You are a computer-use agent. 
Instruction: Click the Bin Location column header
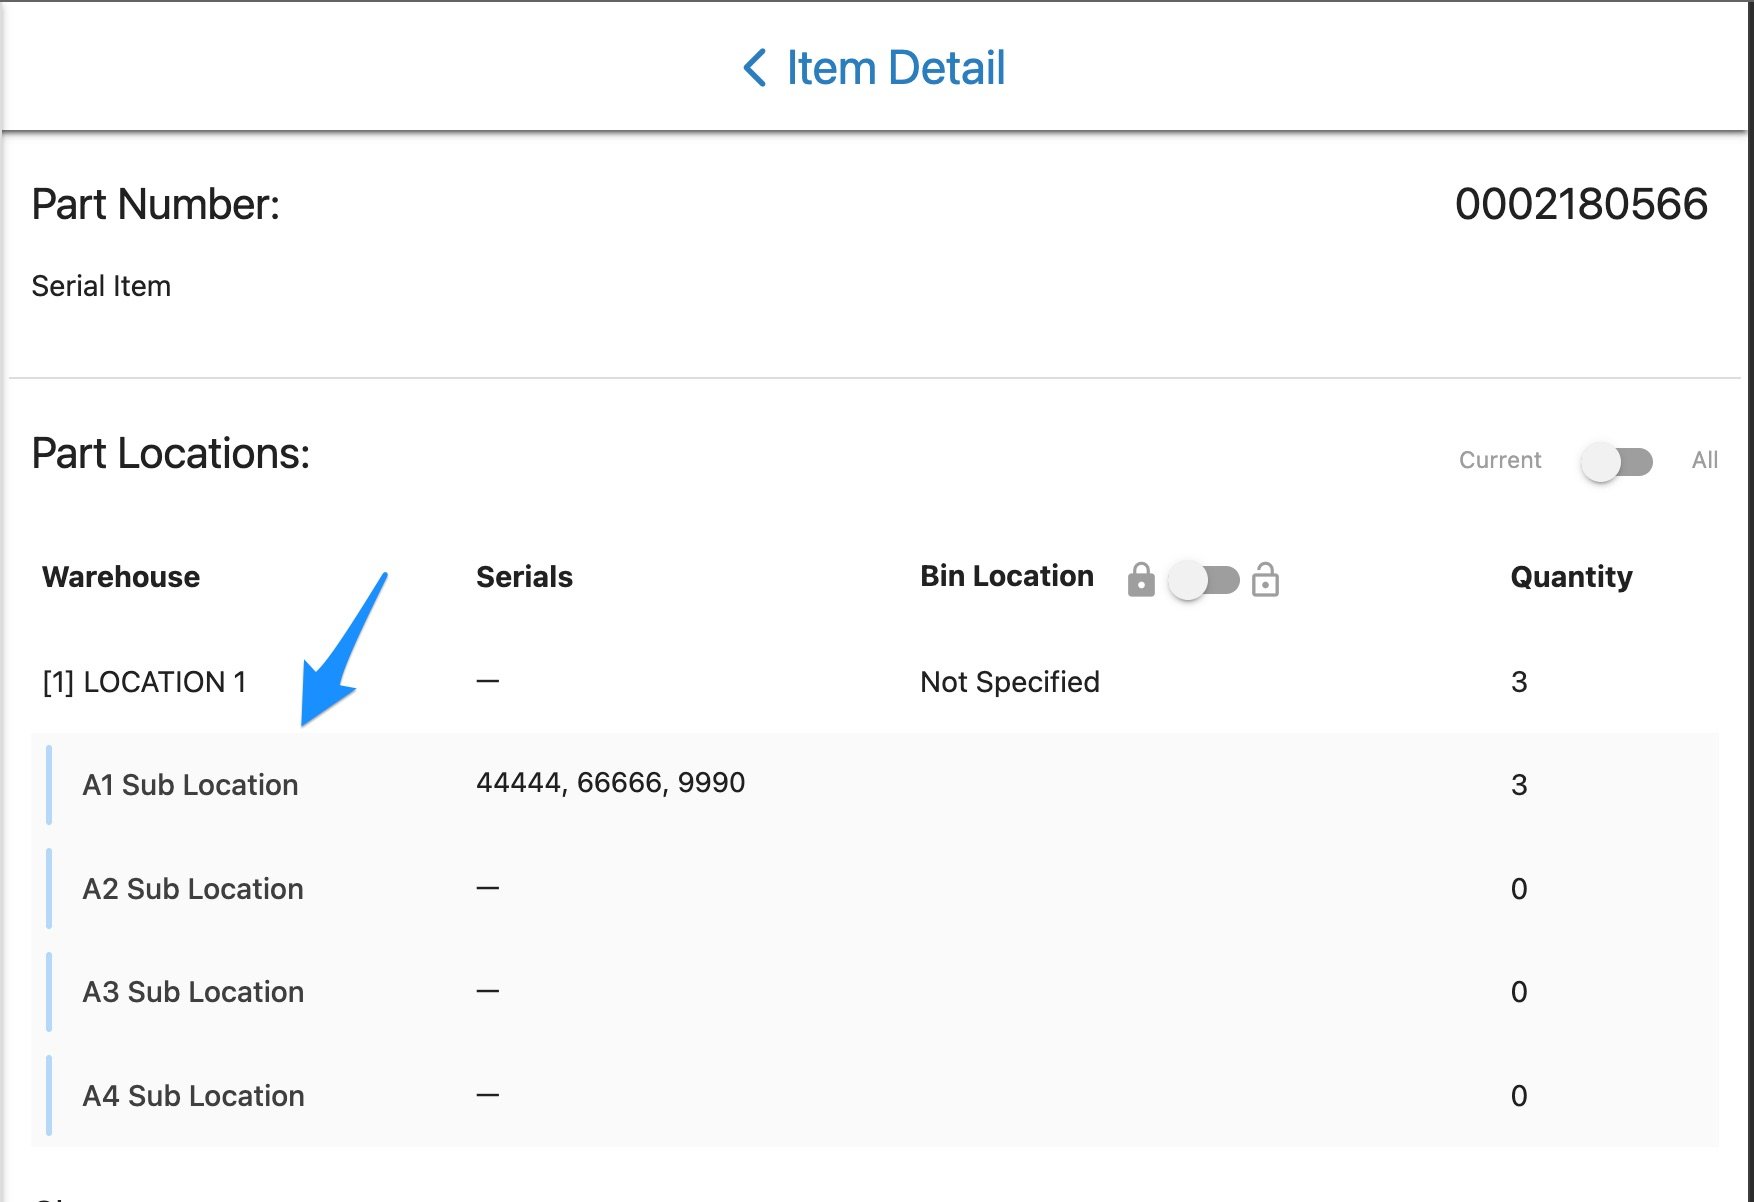[x=1007, y=576]
